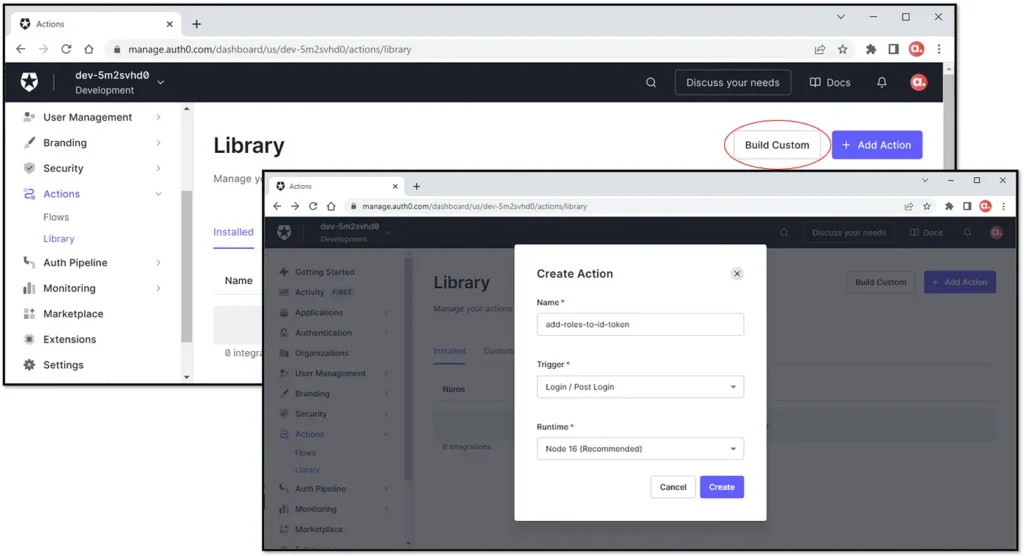The width and height of the screenshot is (1024, 556).
Task: Open tenant switcher chevron next to dev-5m2svhd0
Action: tap(161, 82)
